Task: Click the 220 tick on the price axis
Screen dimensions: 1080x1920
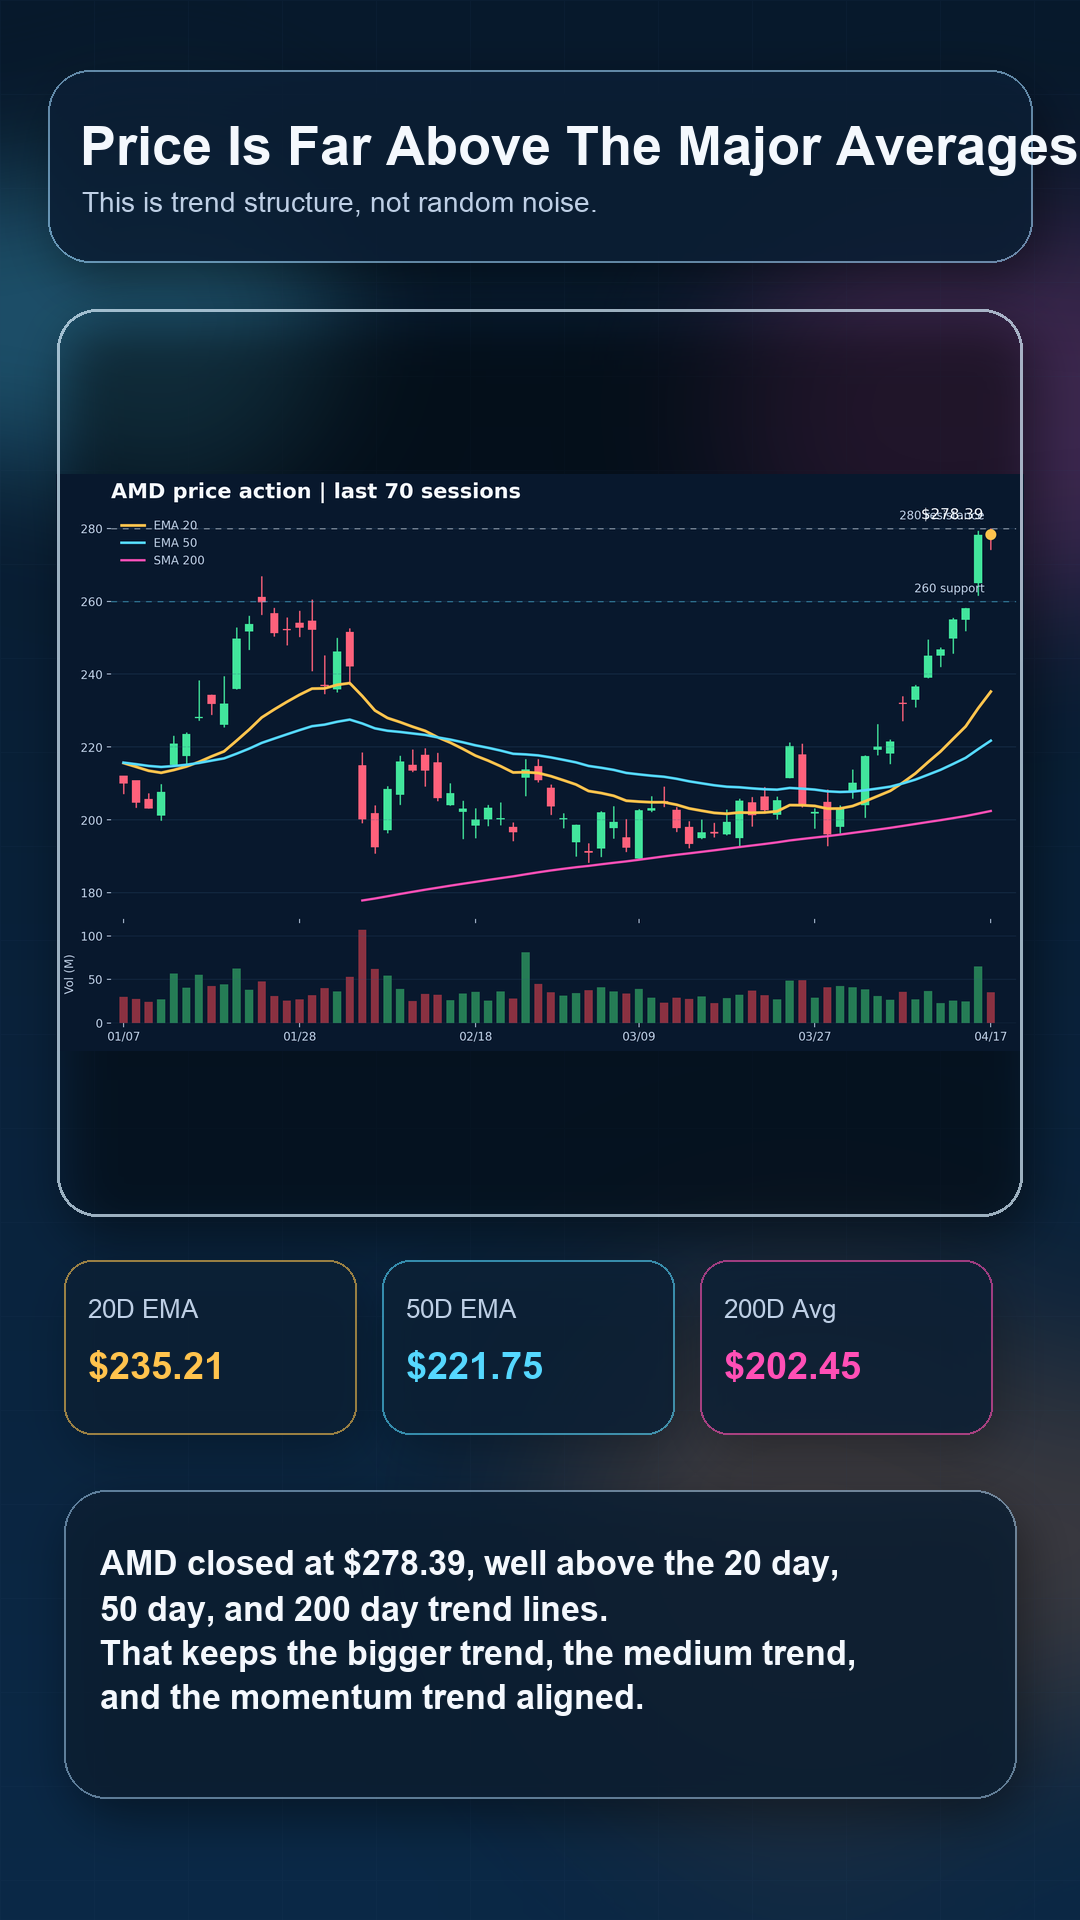Action: click(91, 748)
